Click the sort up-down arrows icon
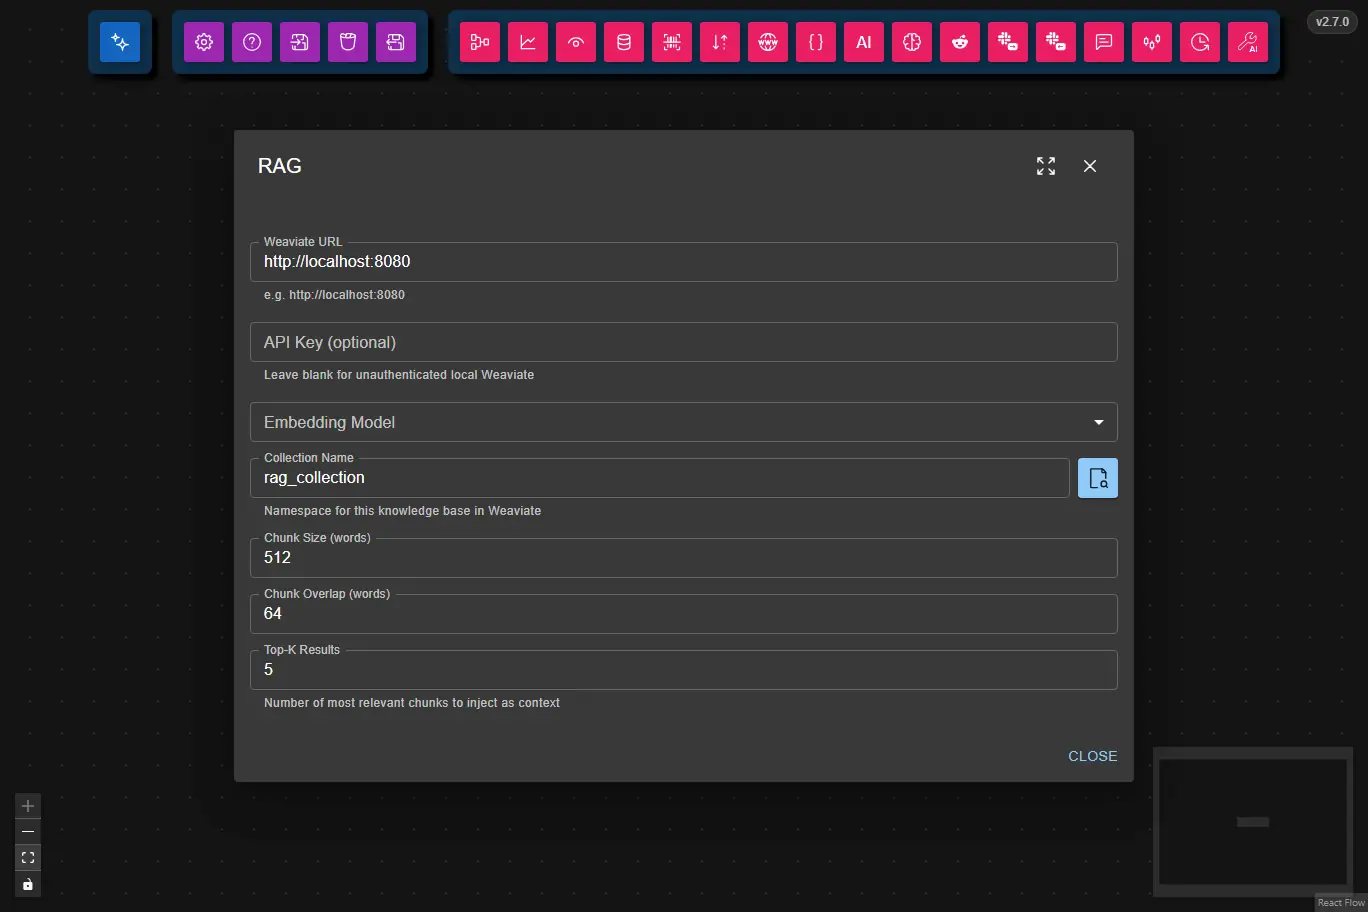The width and height of the screenshot is (1368, 912). 720,42
